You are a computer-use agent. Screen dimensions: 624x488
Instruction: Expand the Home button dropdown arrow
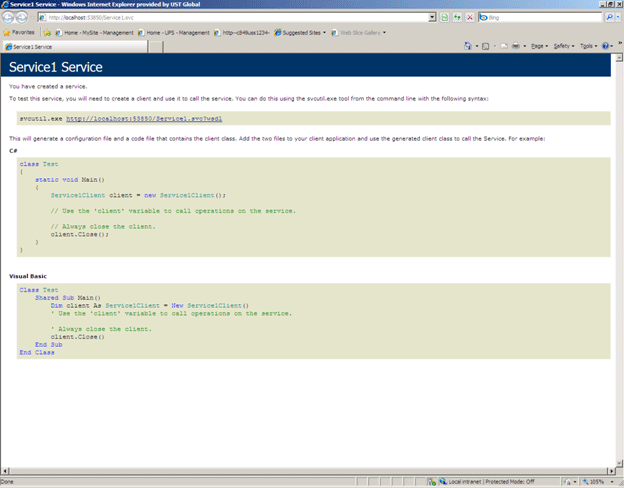click(x=477, y=46)
